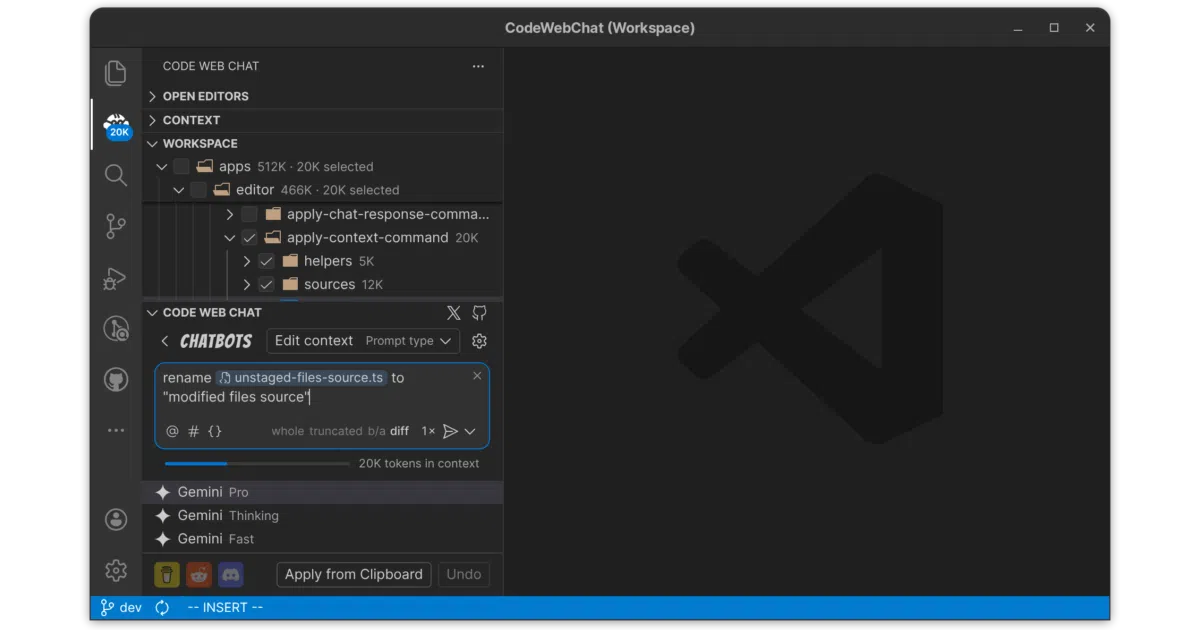Minimize the CodeWebChat window
Image resolution: width=1200 pixels, height=630 pixels.
coord(1018,28)
